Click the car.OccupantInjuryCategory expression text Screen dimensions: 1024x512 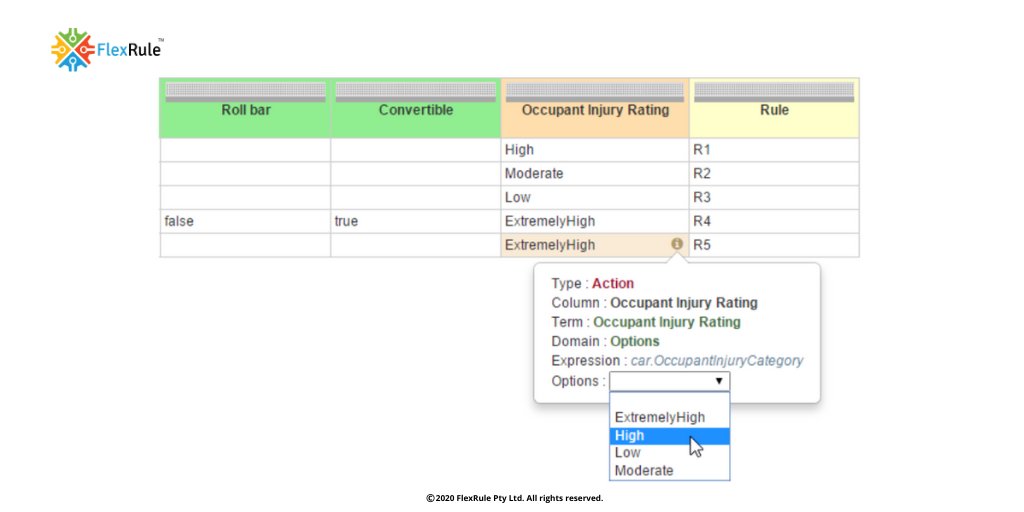coord(716,360)
